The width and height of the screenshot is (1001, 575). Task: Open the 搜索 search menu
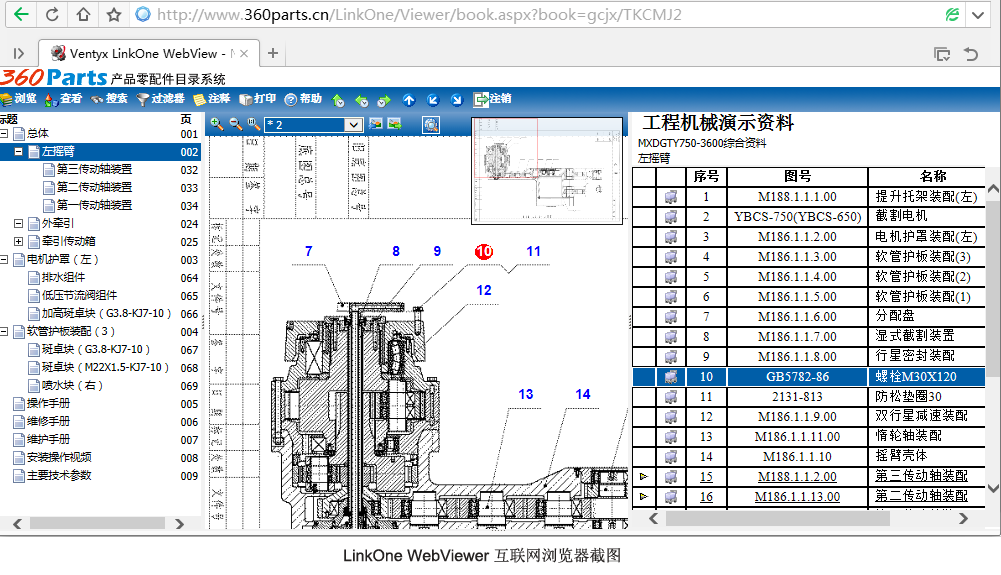(110, 99)
